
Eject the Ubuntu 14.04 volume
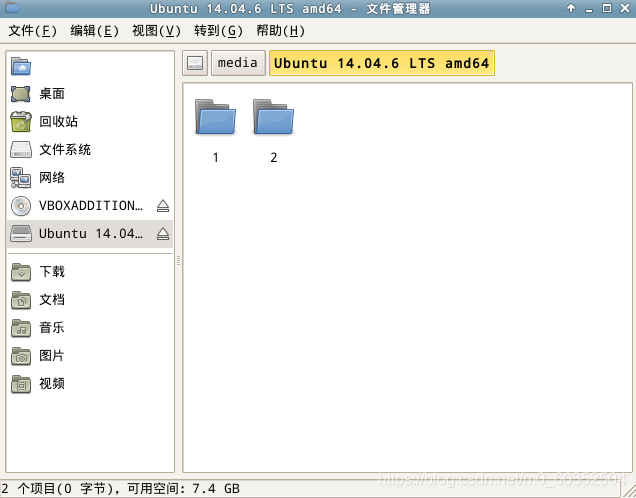pos(163,234)
